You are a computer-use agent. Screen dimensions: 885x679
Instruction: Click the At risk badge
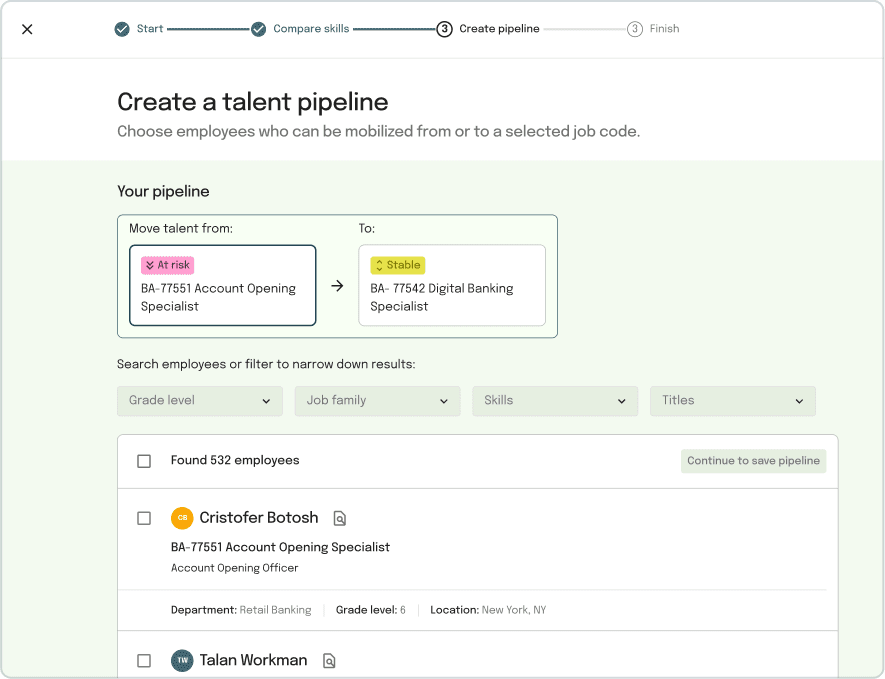pos(168,265)
